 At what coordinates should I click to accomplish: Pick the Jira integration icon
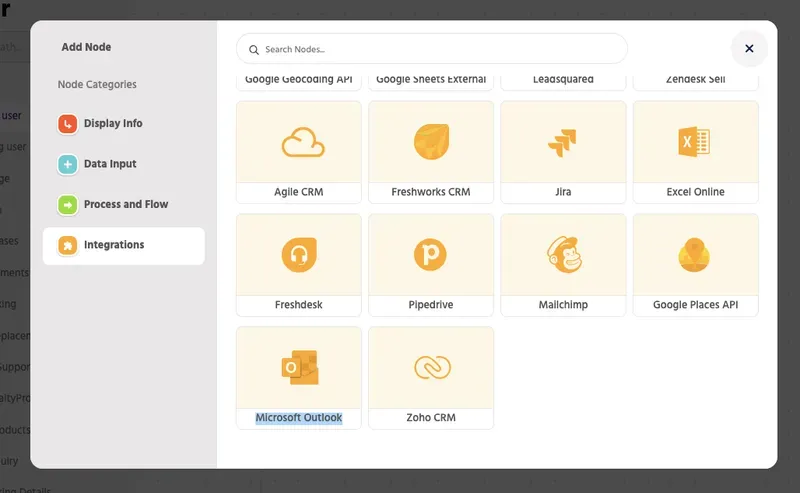(x=562, y=142)
